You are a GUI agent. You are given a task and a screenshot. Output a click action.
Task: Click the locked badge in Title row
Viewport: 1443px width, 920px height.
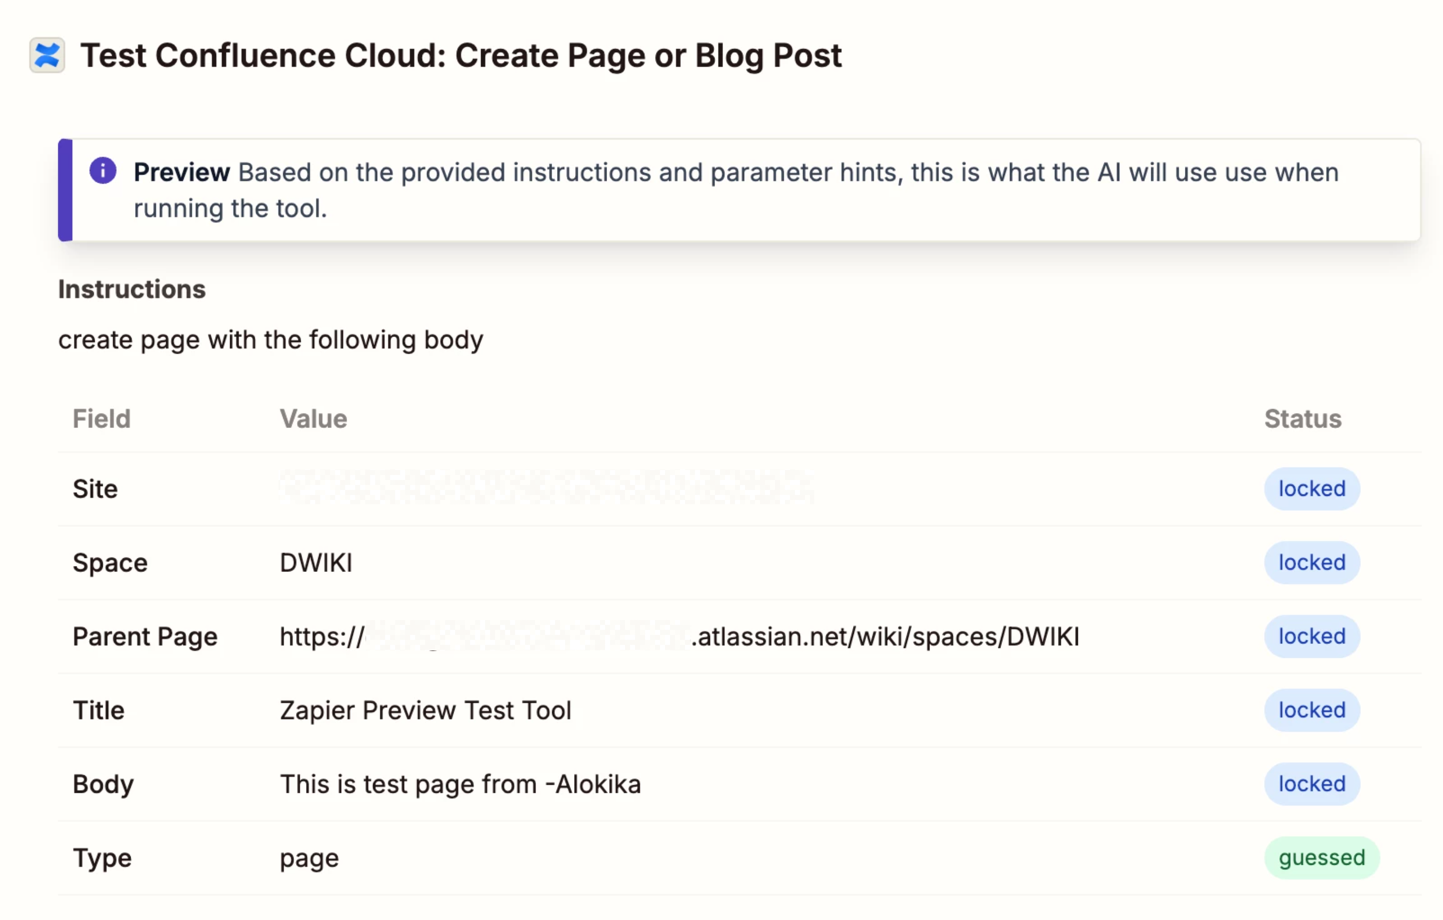coord(1311,710)
